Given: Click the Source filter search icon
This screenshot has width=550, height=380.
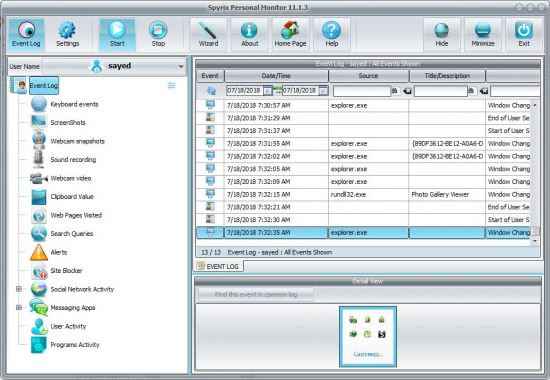Looking at the screenshot, I should 395,91.
